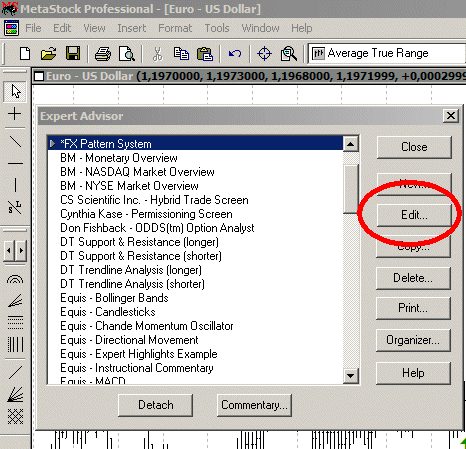Click the Edit... button
The image size is (466, 449).
pyautogui.click(x=414, y=215)
